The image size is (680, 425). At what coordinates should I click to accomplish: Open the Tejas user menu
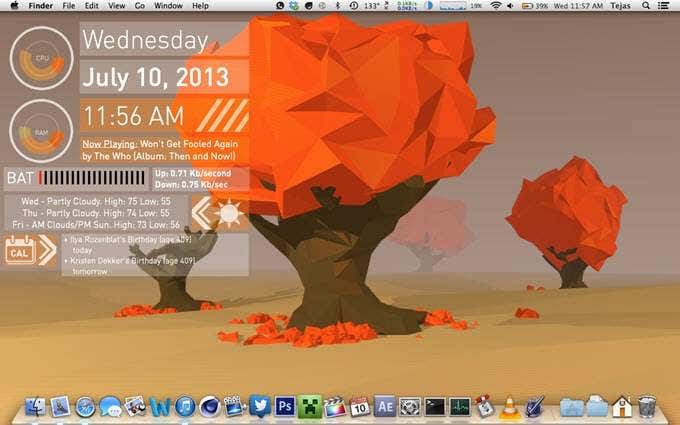pyautogui.click(x=620, y=6)
